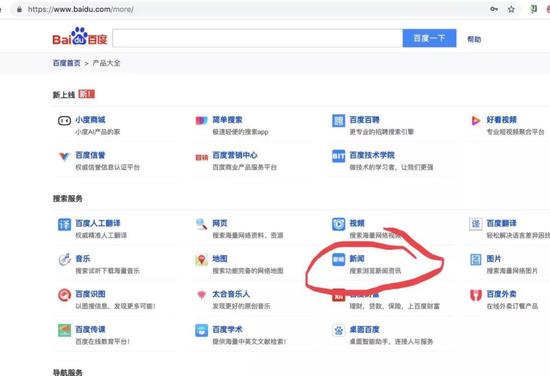Click the 小度商城 robot icon
The width and height of the screenshot is (550, 376).
(64, 121)
